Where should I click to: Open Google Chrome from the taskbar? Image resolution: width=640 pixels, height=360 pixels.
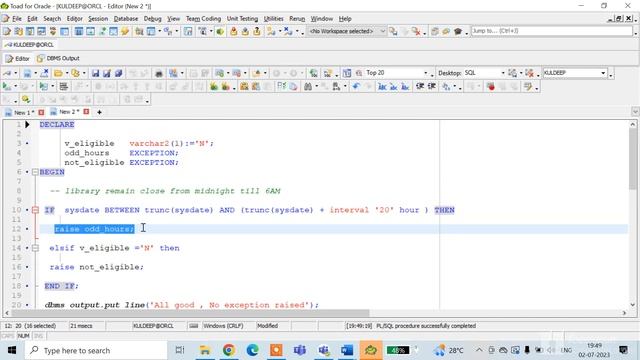click(x=229, y=350)
